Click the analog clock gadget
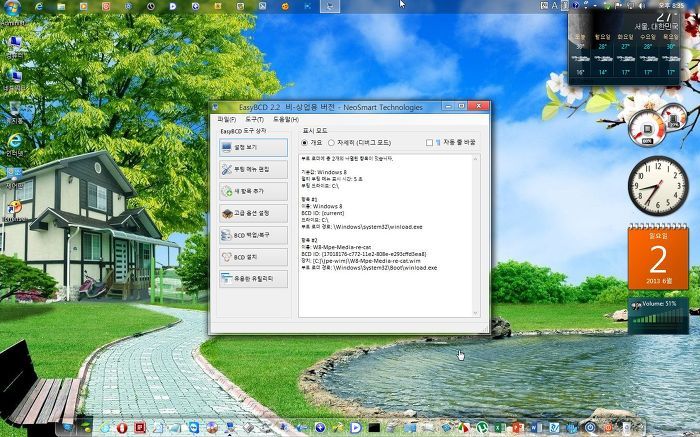Screen dimensions: 700x437 coord(658,186)
